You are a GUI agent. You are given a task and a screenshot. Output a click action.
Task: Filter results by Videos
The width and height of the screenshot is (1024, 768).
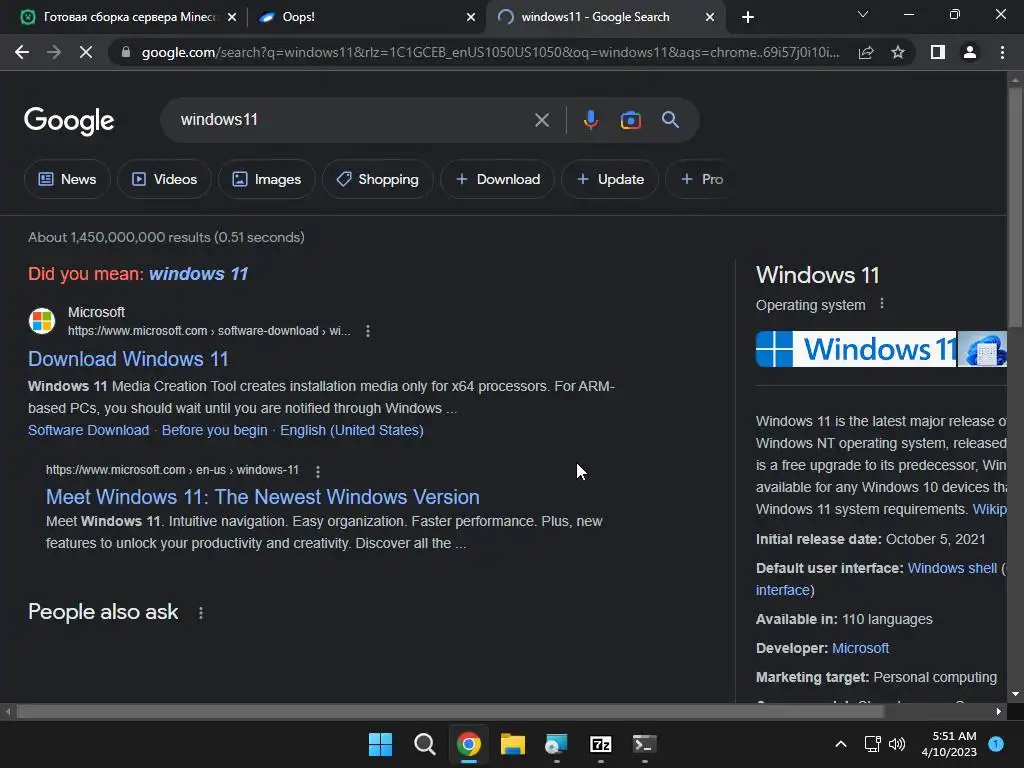coord(164,179)
